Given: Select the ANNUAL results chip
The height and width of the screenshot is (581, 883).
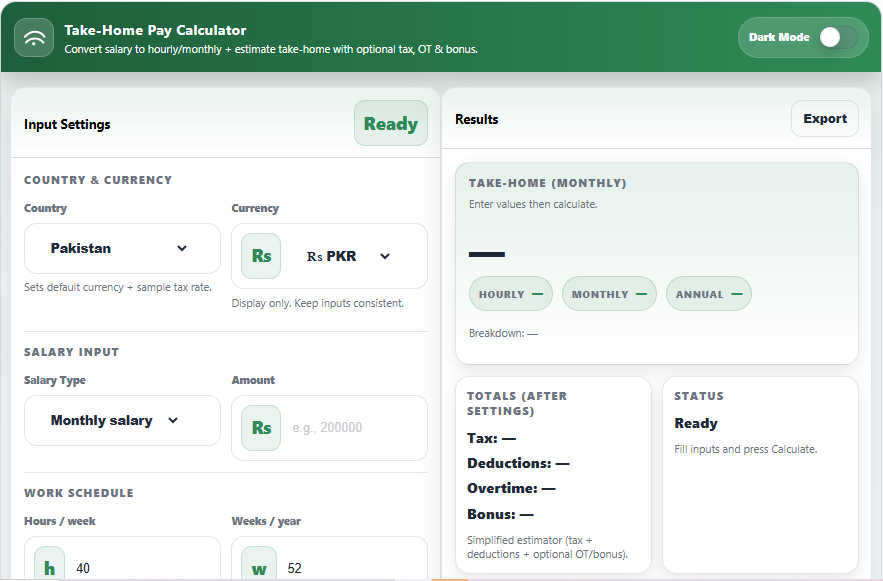Looking at the screenshot, I should point(708,293).
